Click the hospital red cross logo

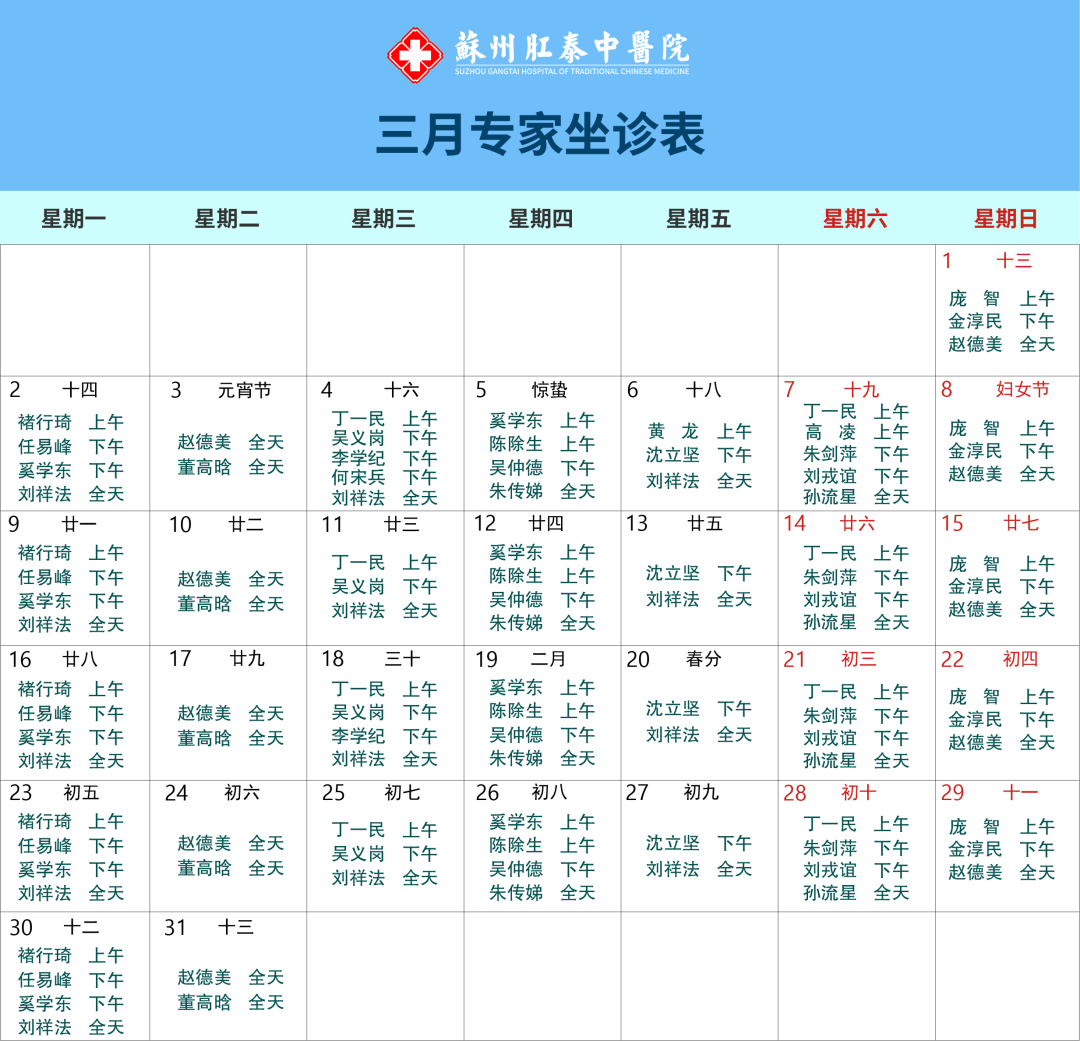point(414,55)
